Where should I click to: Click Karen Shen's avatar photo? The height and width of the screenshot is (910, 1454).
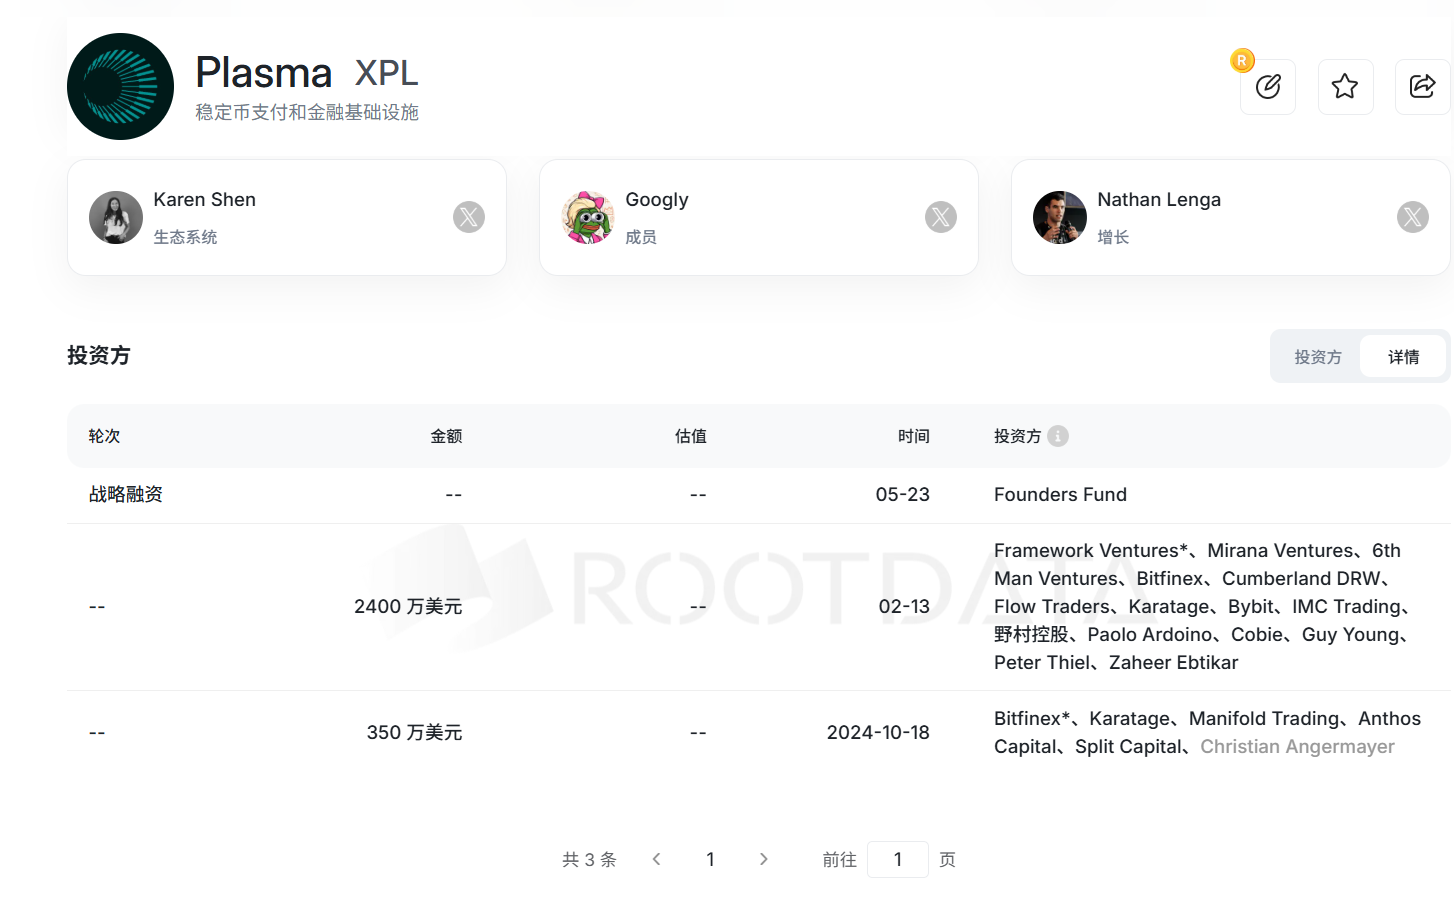pos(116,217)
